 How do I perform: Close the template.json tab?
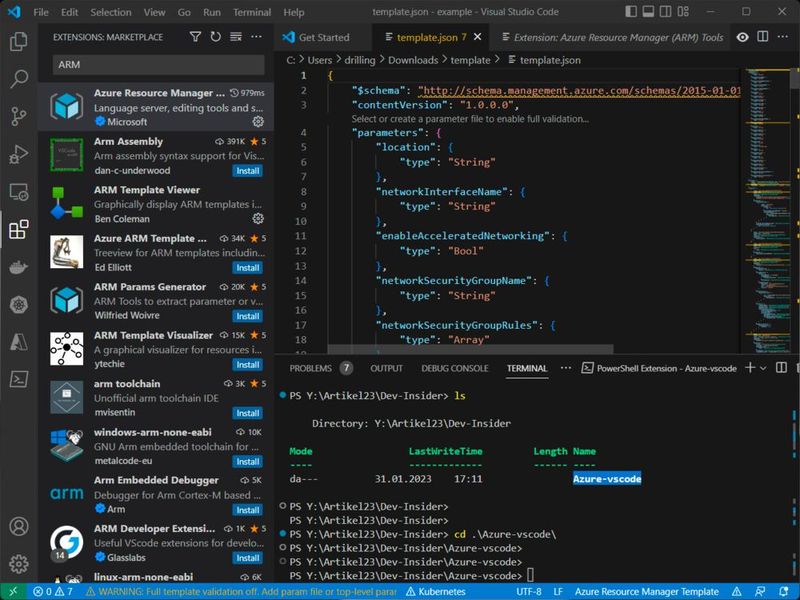478,37
